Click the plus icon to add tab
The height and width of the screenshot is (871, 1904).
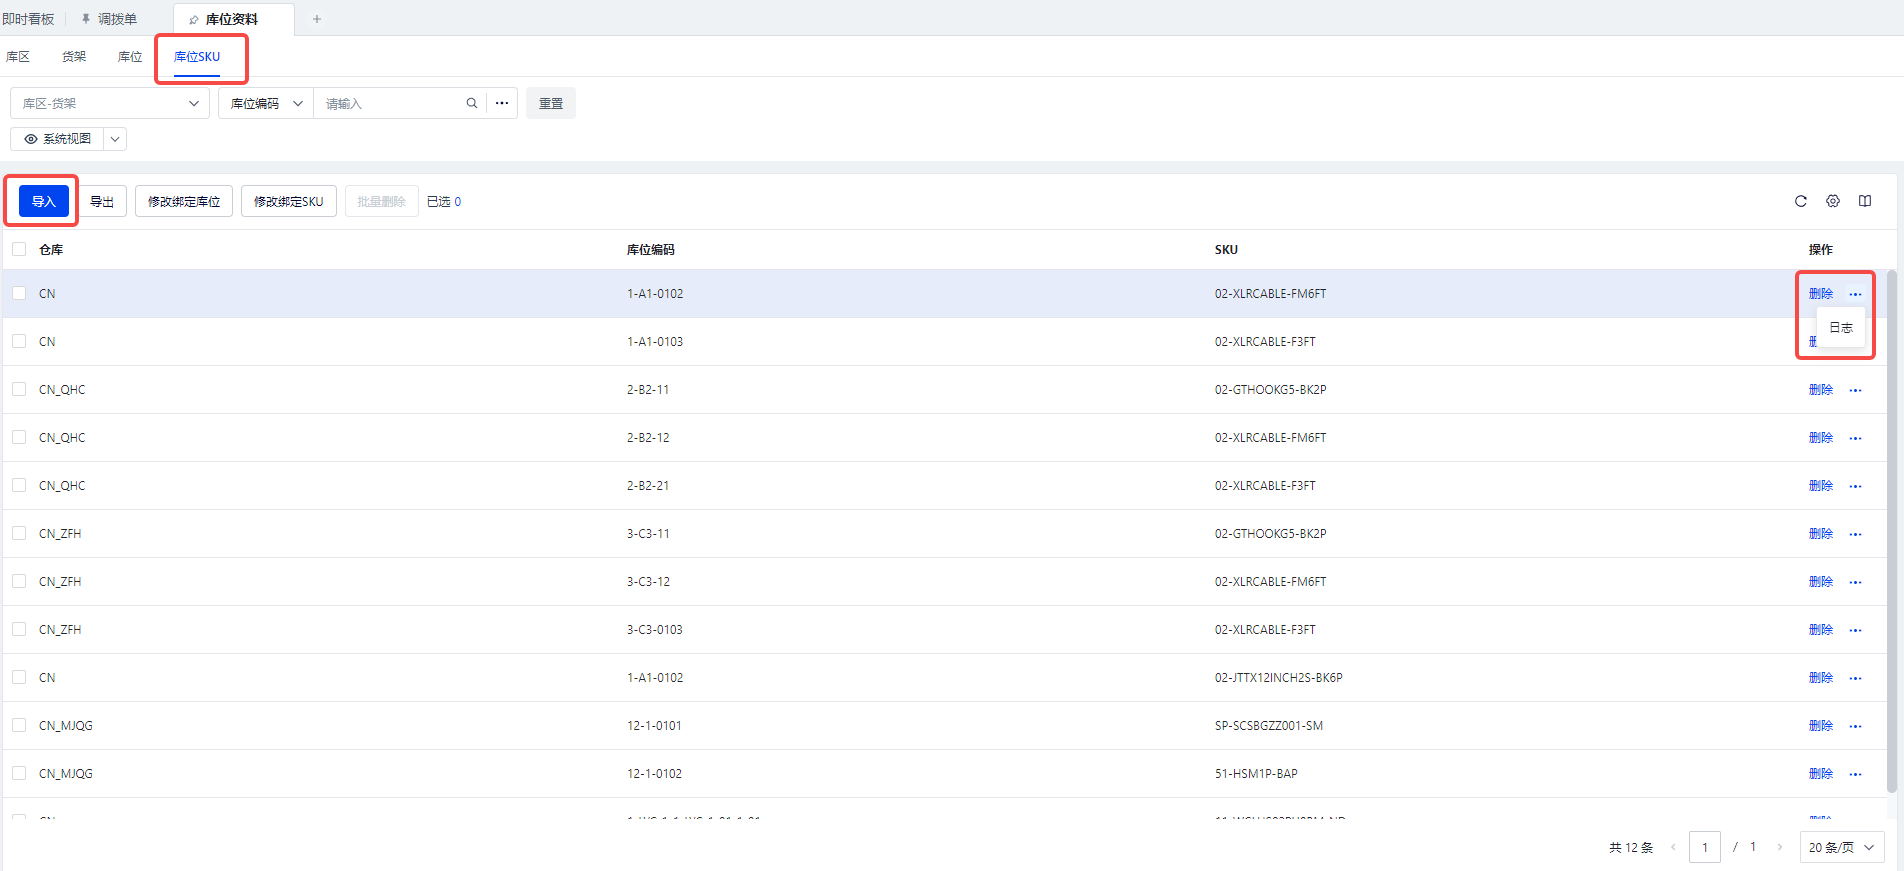[x=317, y=19]
